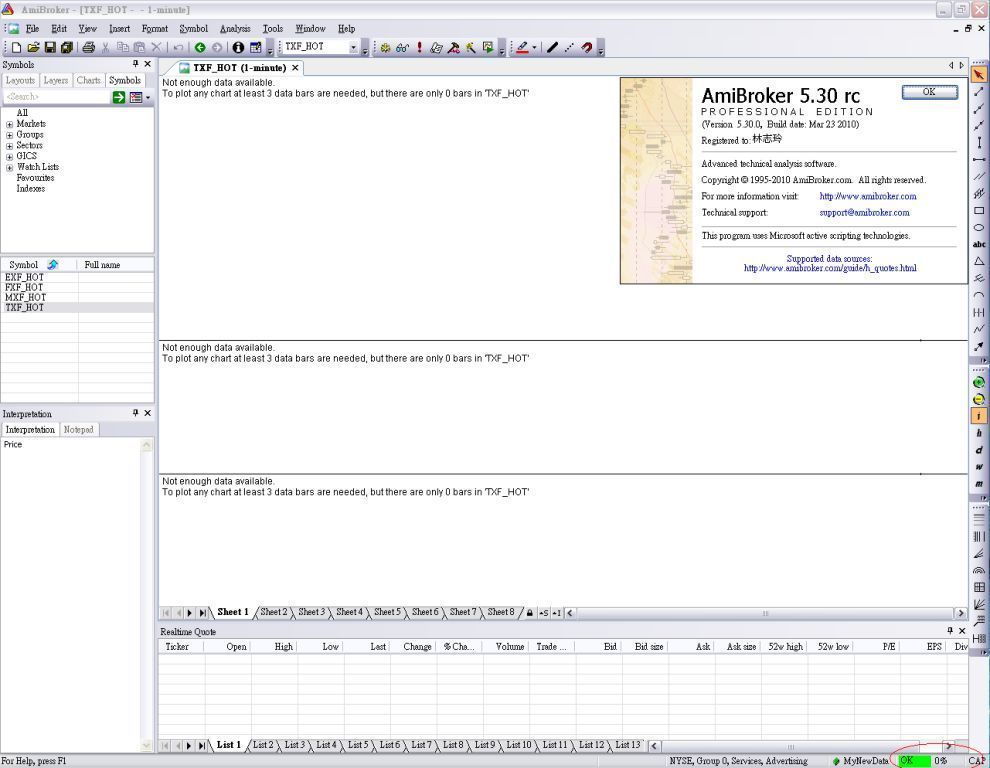Screen dimensions: 990x768
Task: Close the TXF_HOT (1-minute) chart tab
Action: (295, 68)
